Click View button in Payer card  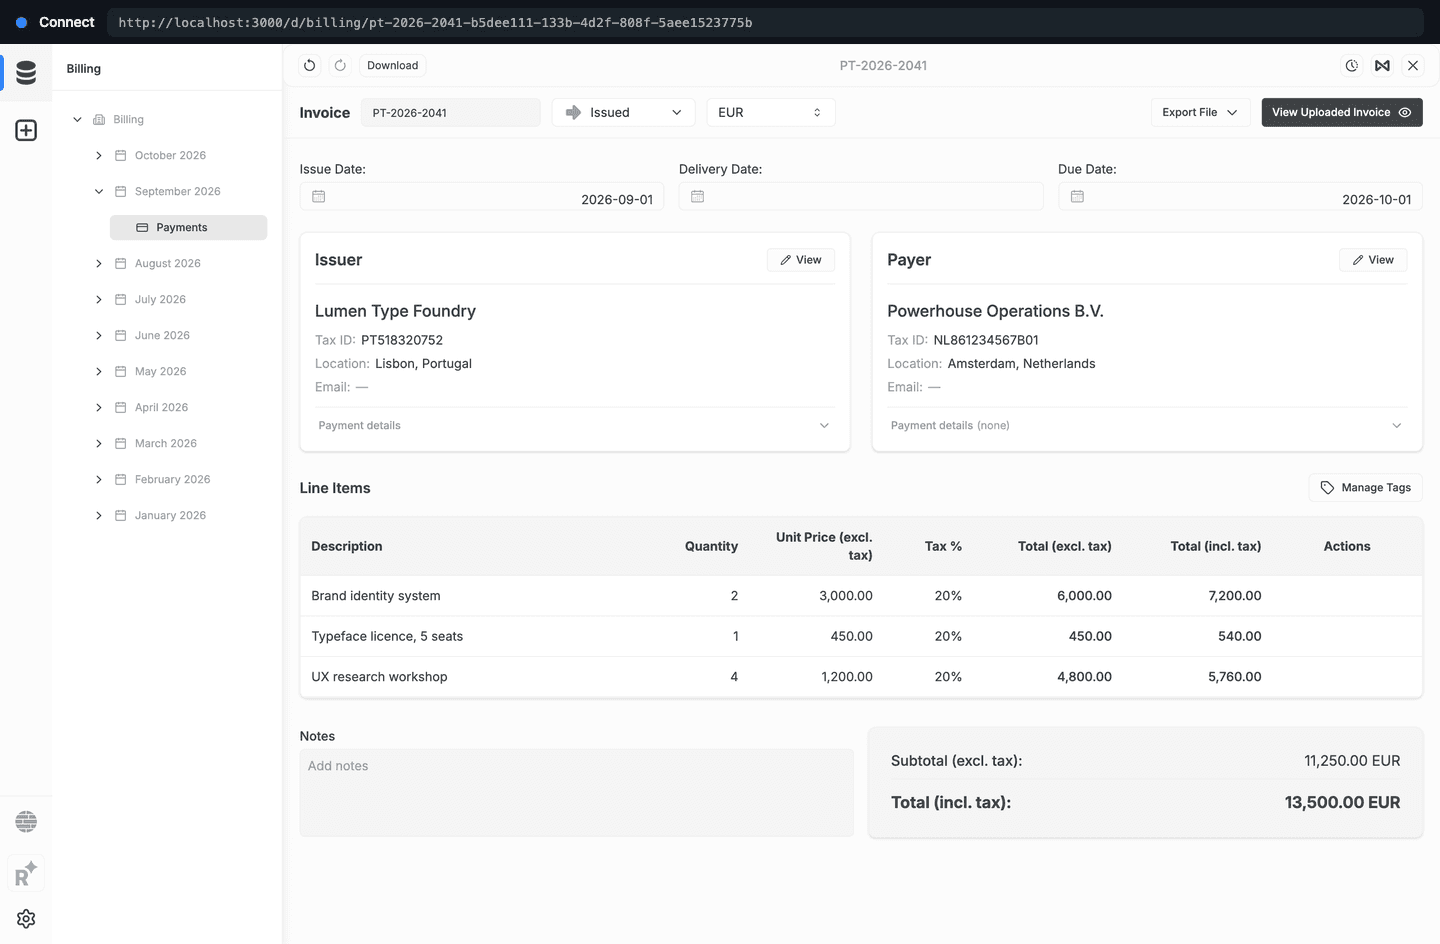tap(1373, 260)
